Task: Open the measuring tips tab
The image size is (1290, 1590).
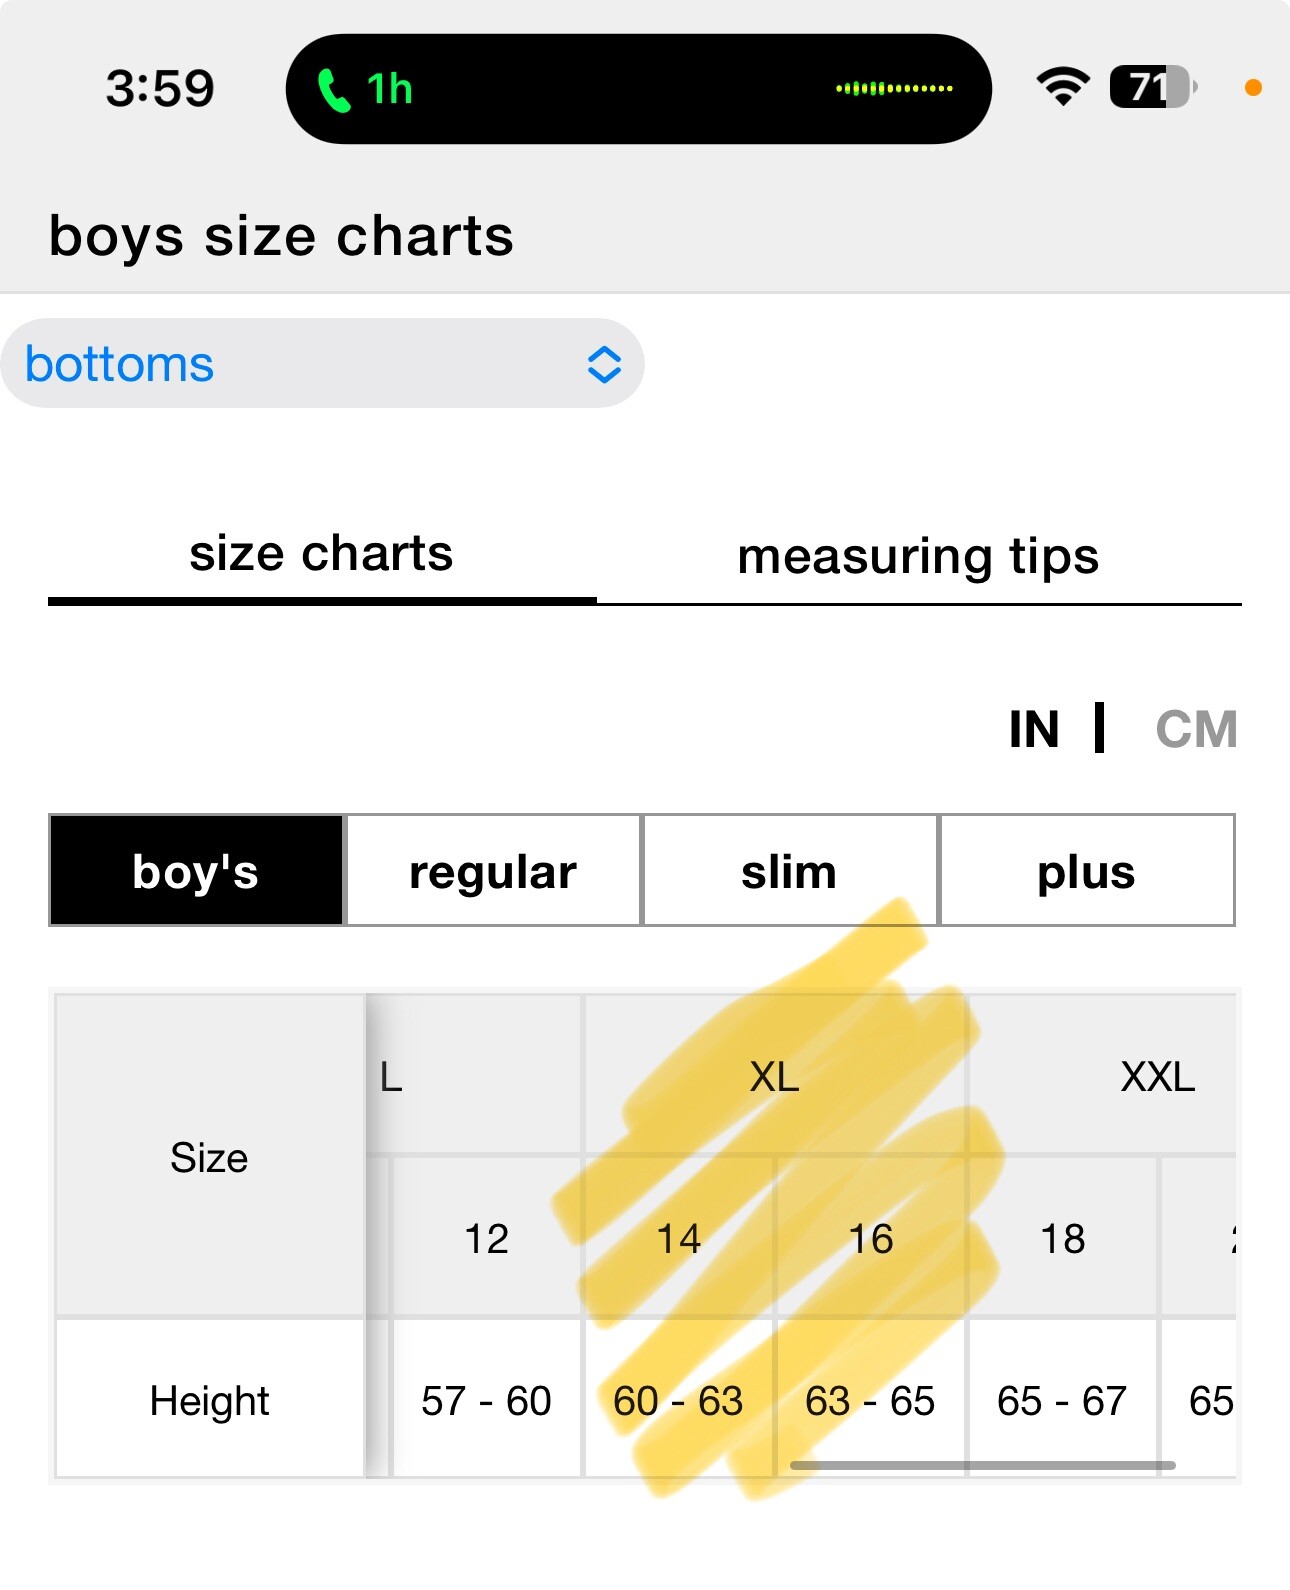Action: 919,556
